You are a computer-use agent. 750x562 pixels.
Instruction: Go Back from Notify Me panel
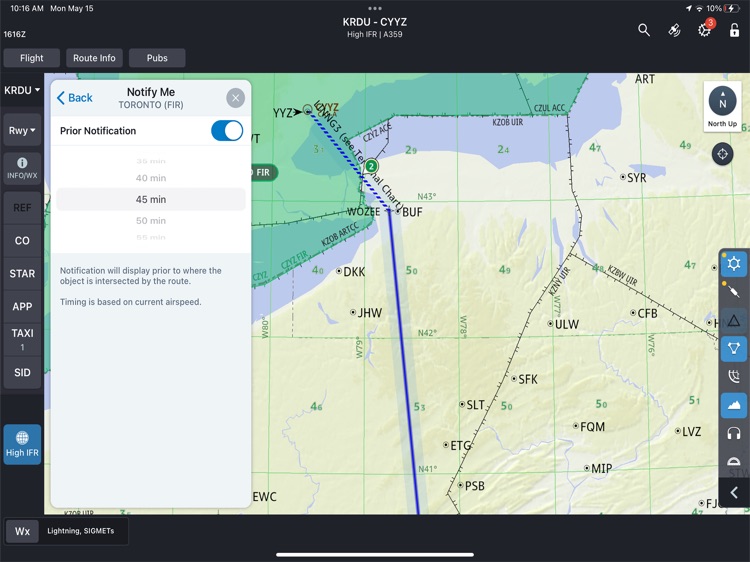(x=75, y=98)
